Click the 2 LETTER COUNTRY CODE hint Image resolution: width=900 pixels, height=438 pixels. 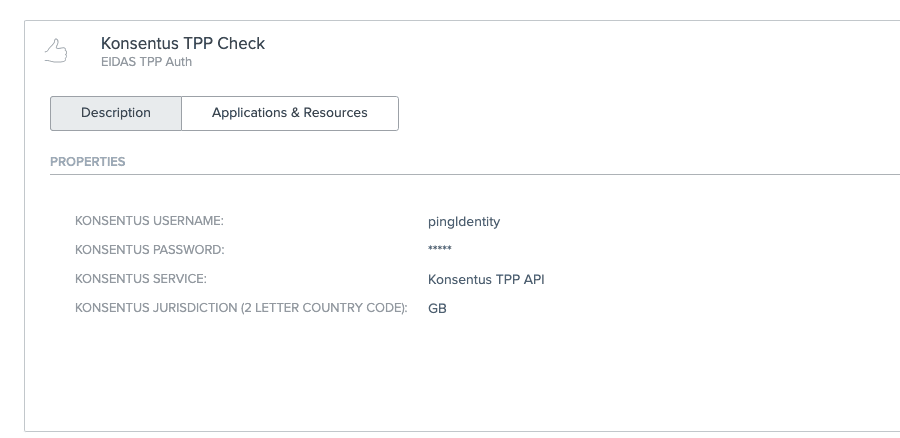(323, 308)
